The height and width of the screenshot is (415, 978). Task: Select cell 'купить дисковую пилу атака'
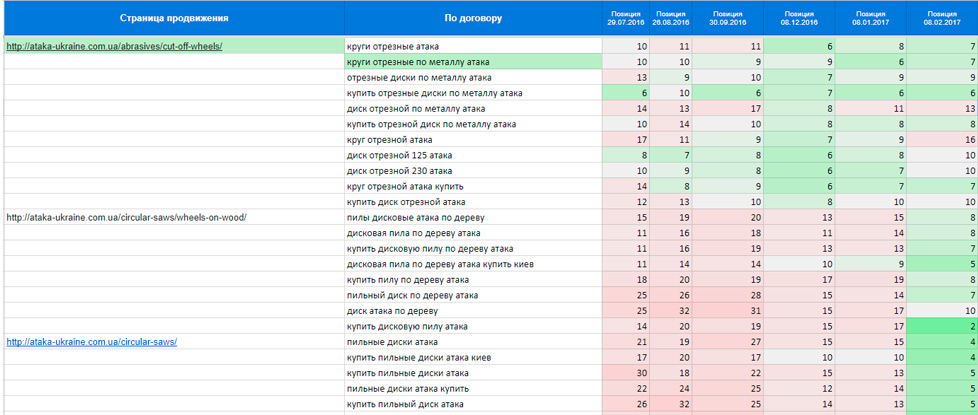click(x=473, y=326)
